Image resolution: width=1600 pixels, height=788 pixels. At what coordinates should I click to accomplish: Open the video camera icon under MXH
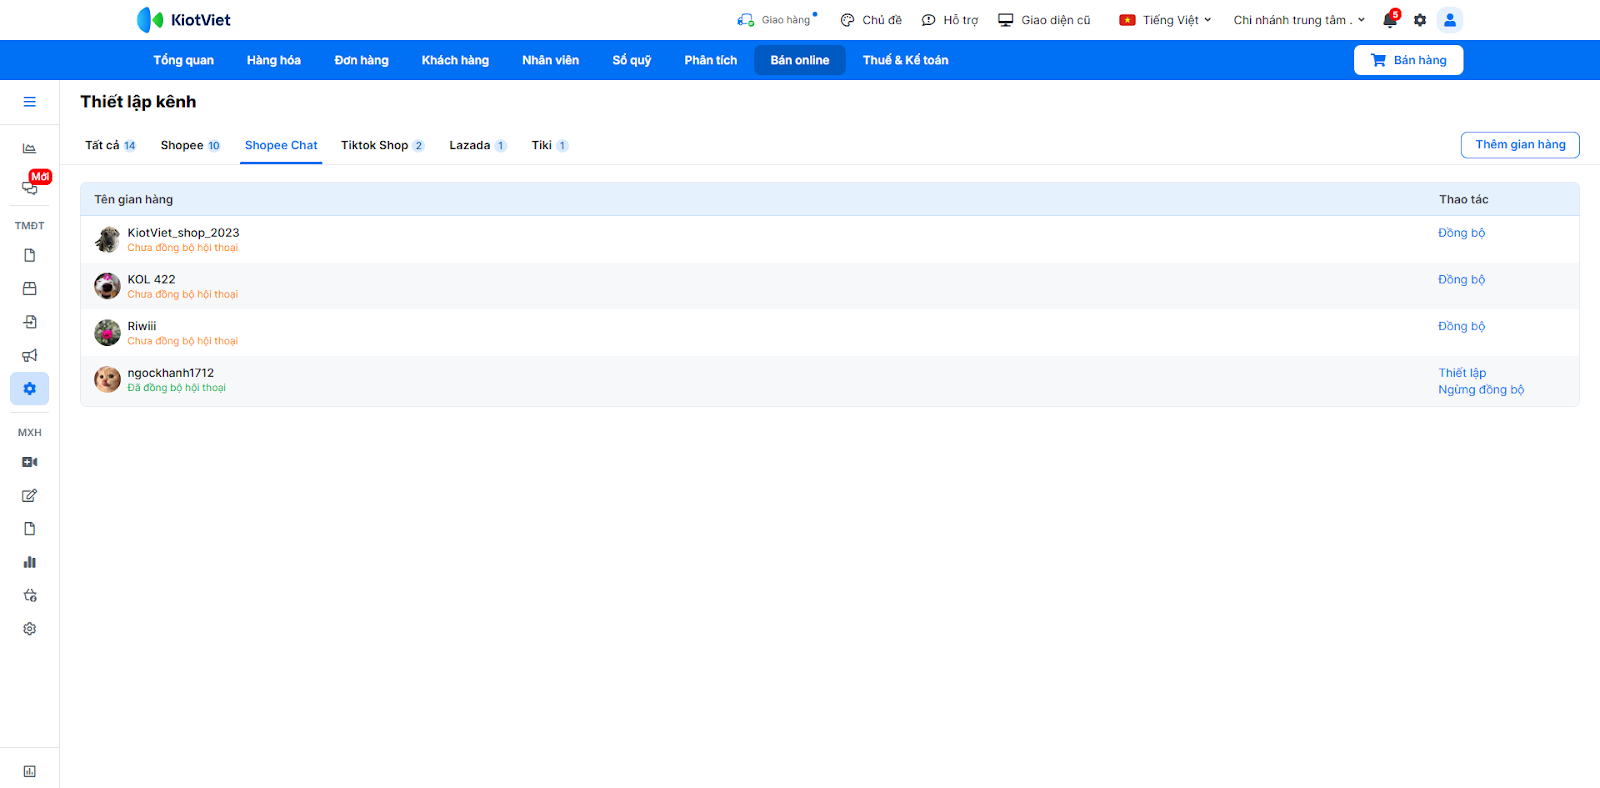[30, 462]
